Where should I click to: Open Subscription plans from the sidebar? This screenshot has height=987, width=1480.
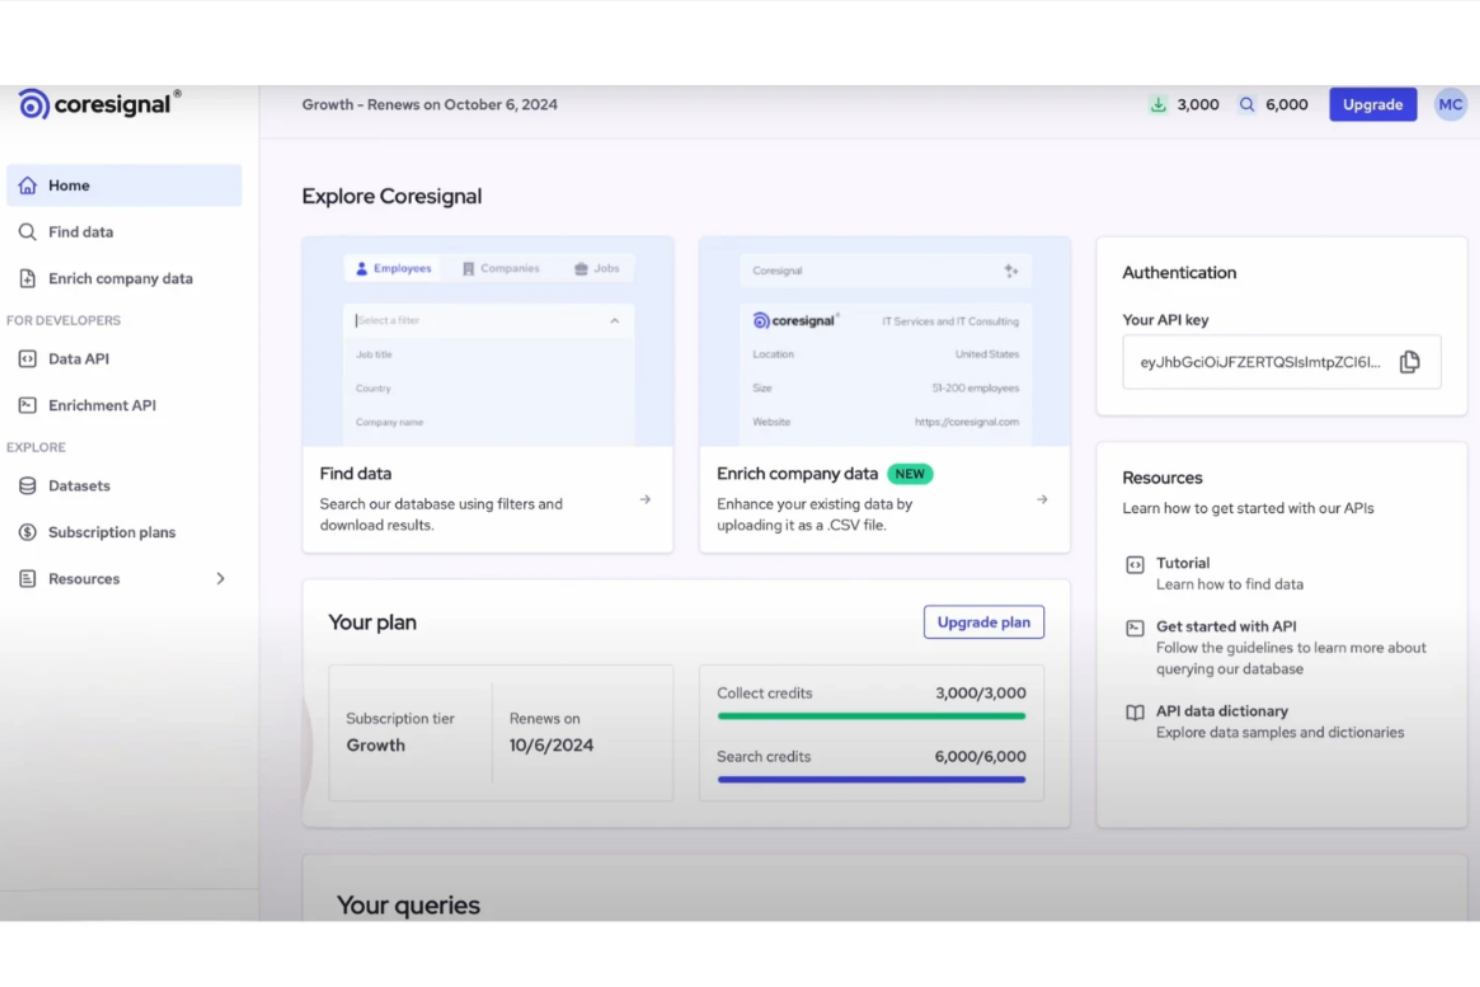point(111,532)
